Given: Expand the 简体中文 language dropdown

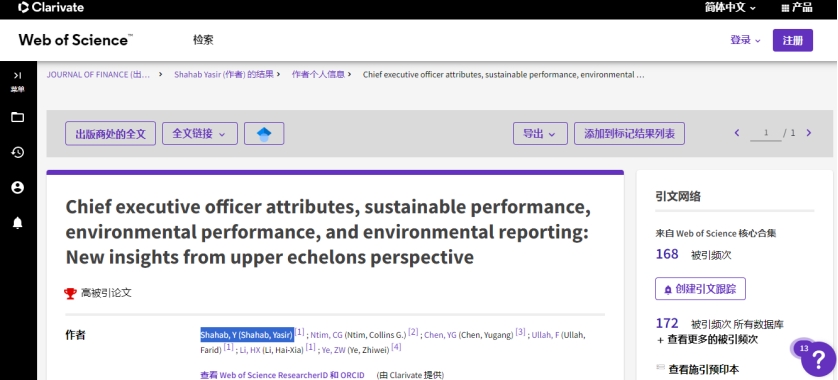Looking at the screenshot, I should (x=730, y=7).
